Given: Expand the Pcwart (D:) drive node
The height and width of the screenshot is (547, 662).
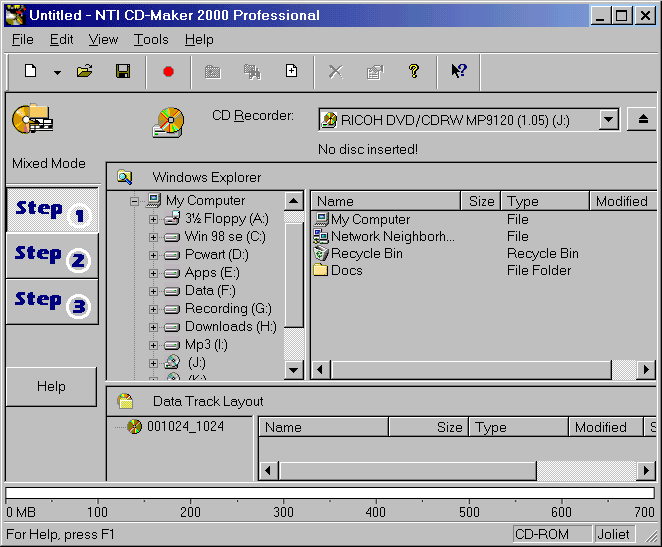Looking at the screenshot, I should (x=154, y=255).
